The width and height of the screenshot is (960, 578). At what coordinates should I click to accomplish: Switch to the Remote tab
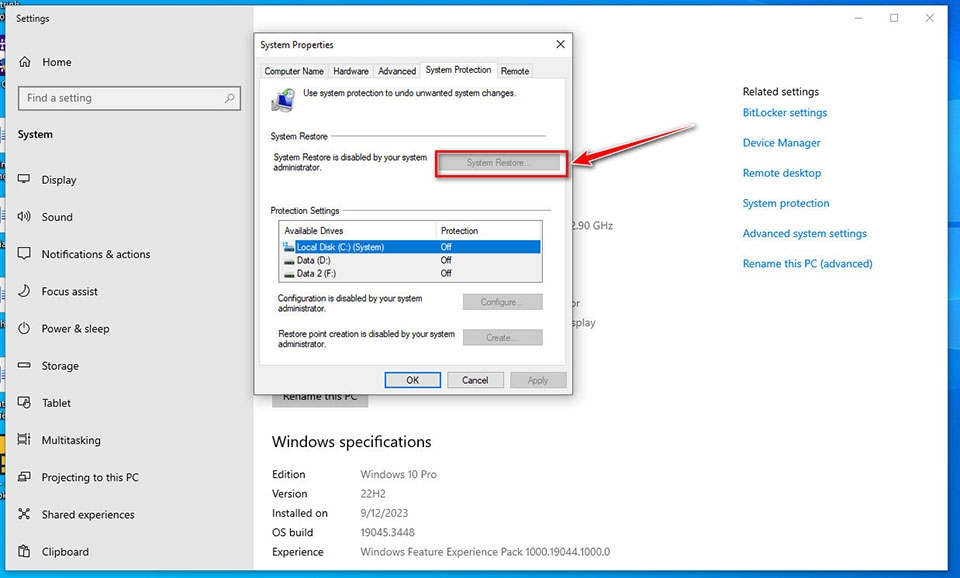515,71
